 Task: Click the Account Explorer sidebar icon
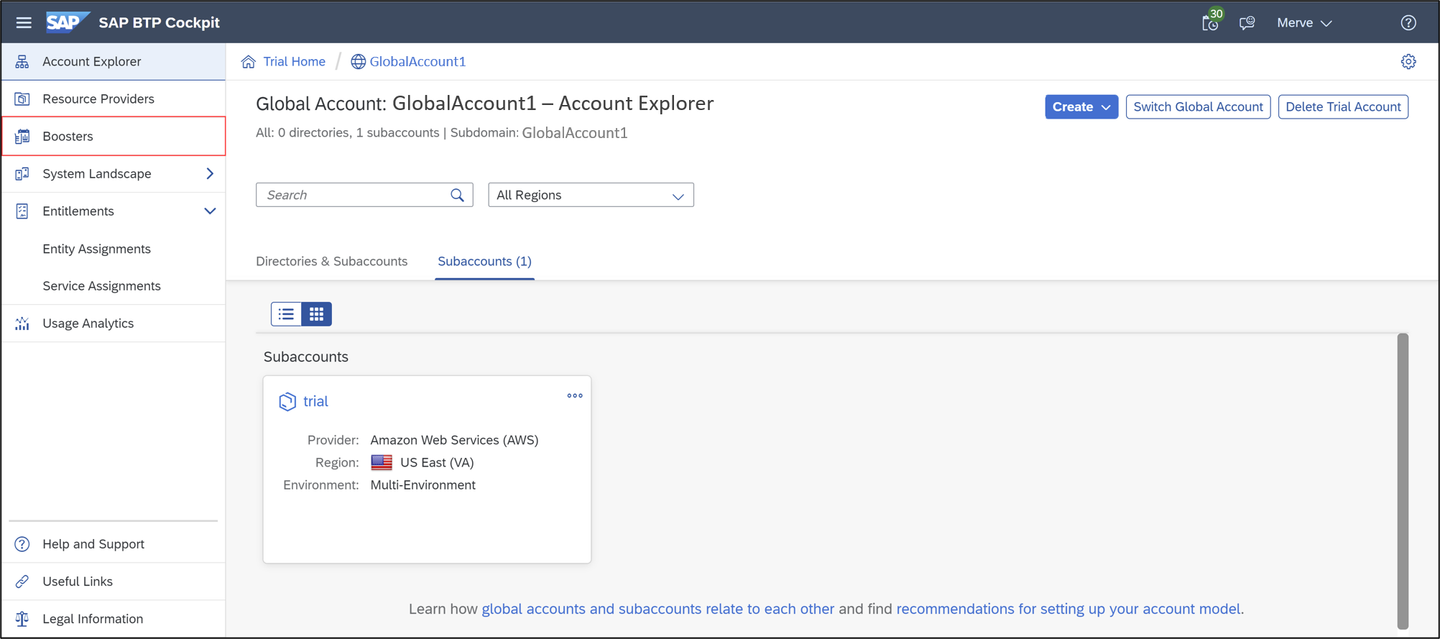click(x=22, y=62)
